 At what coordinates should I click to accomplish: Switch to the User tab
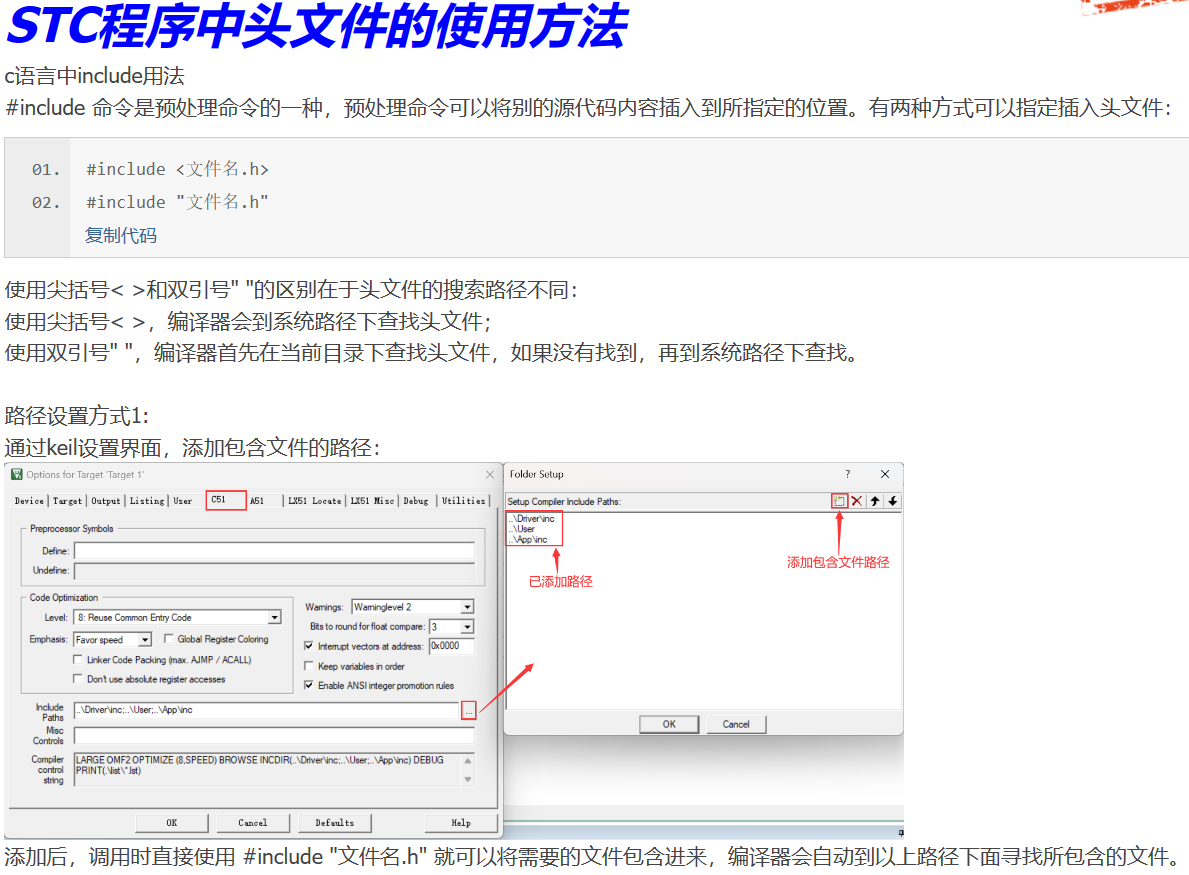click(183, 501)
